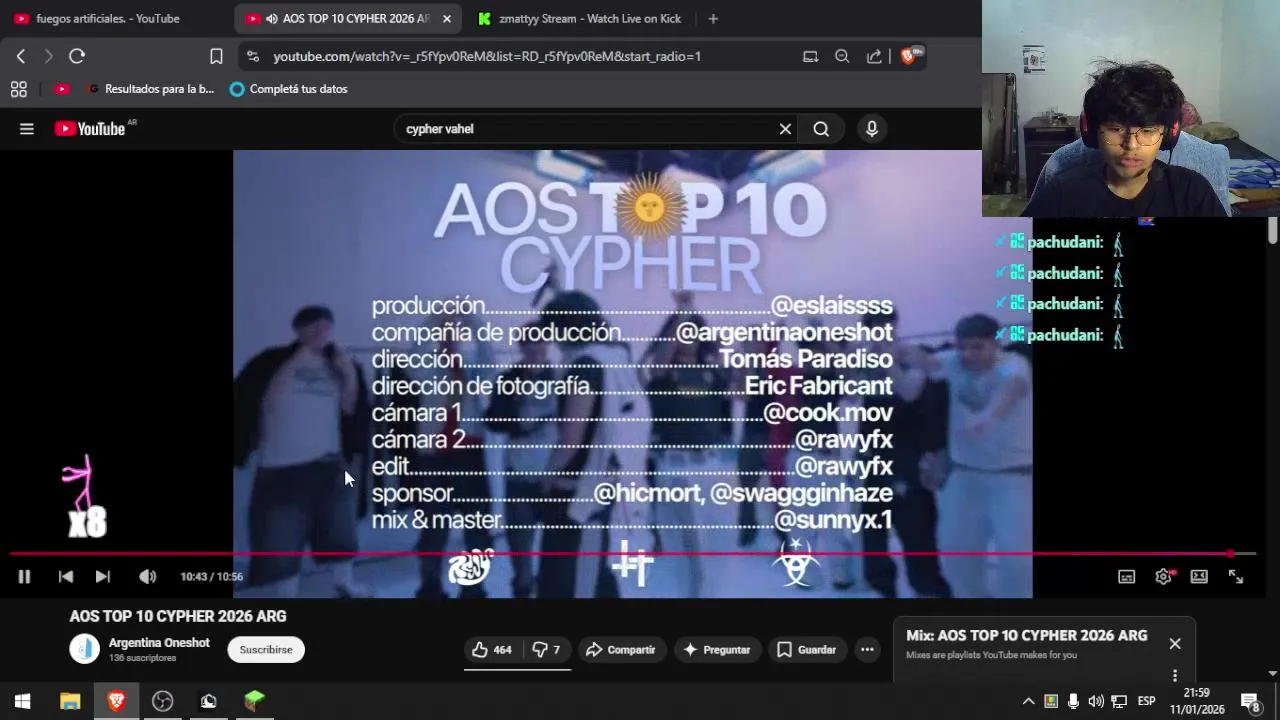Open the YouTube hamburger guide menu

point(27,129)
